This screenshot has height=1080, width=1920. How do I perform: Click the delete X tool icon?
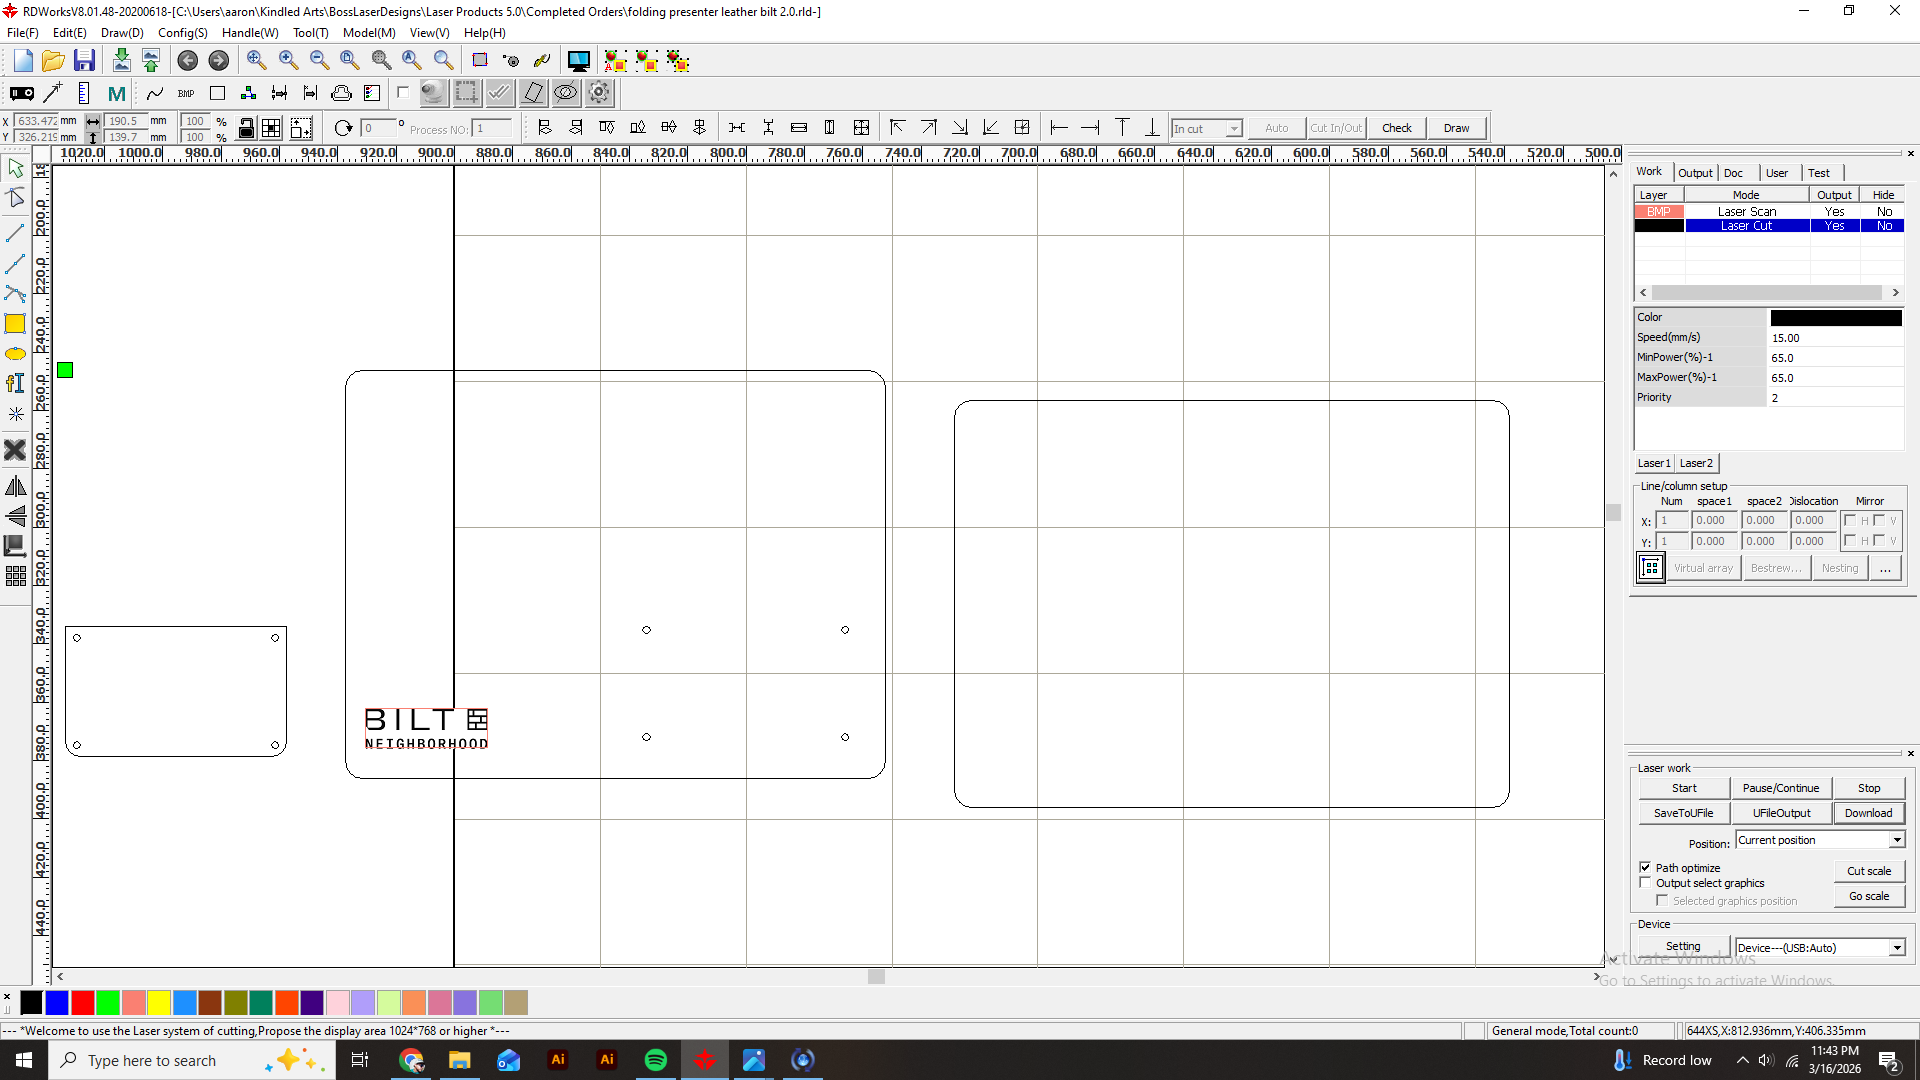15,450
